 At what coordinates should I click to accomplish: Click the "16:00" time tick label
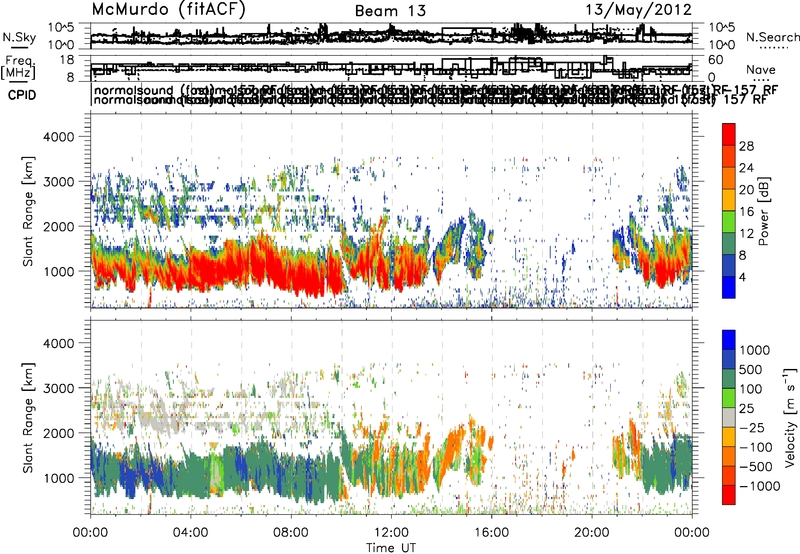(491, 533)
